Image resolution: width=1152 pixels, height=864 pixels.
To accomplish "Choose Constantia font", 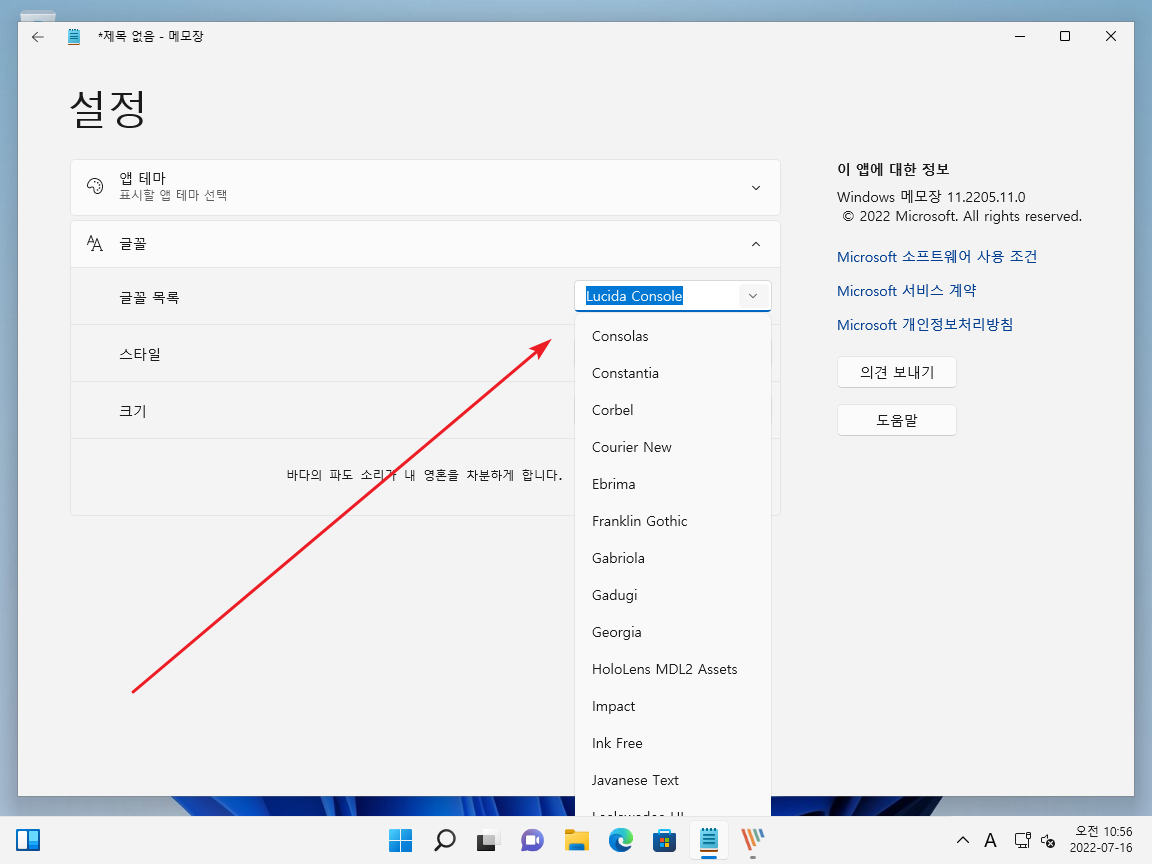I will coord(673,373).
